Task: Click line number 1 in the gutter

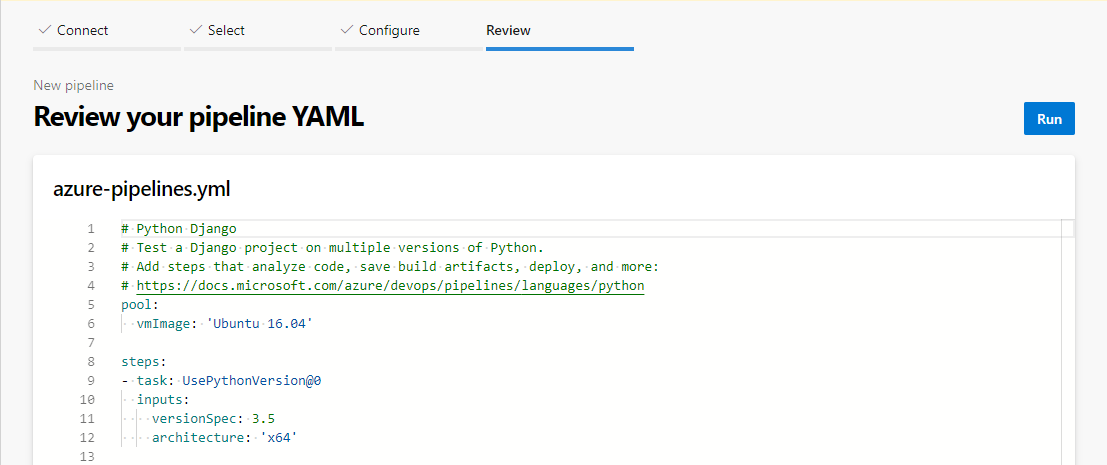Action: 90,229
